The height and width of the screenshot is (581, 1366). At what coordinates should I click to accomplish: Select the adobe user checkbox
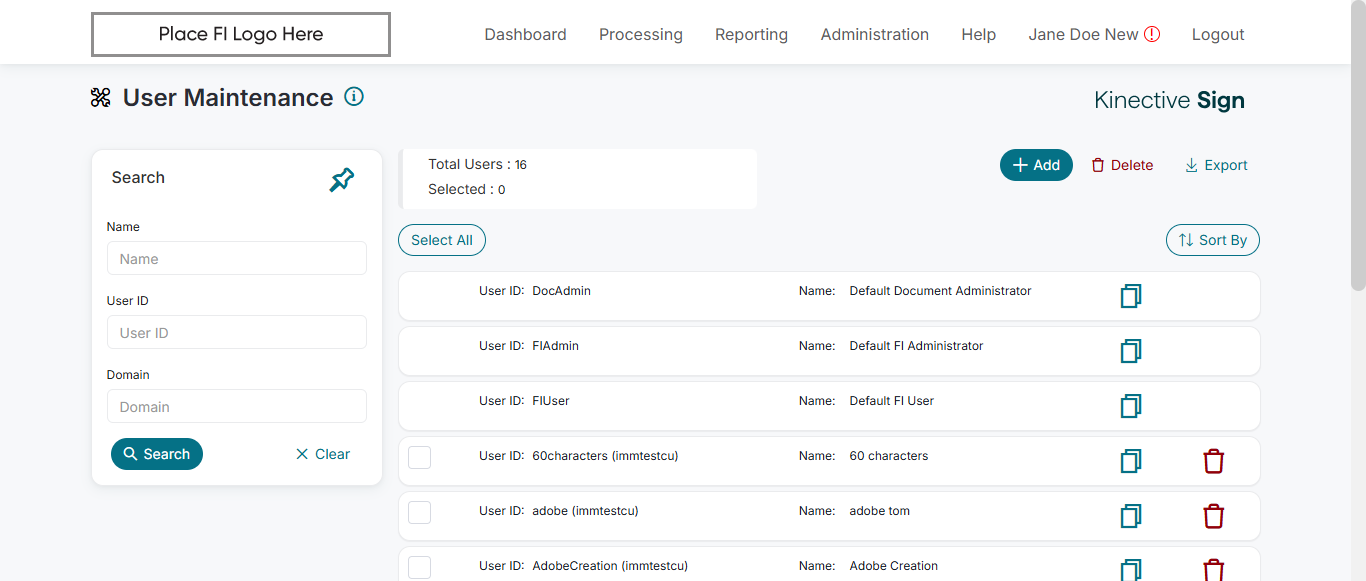(420, 512)
